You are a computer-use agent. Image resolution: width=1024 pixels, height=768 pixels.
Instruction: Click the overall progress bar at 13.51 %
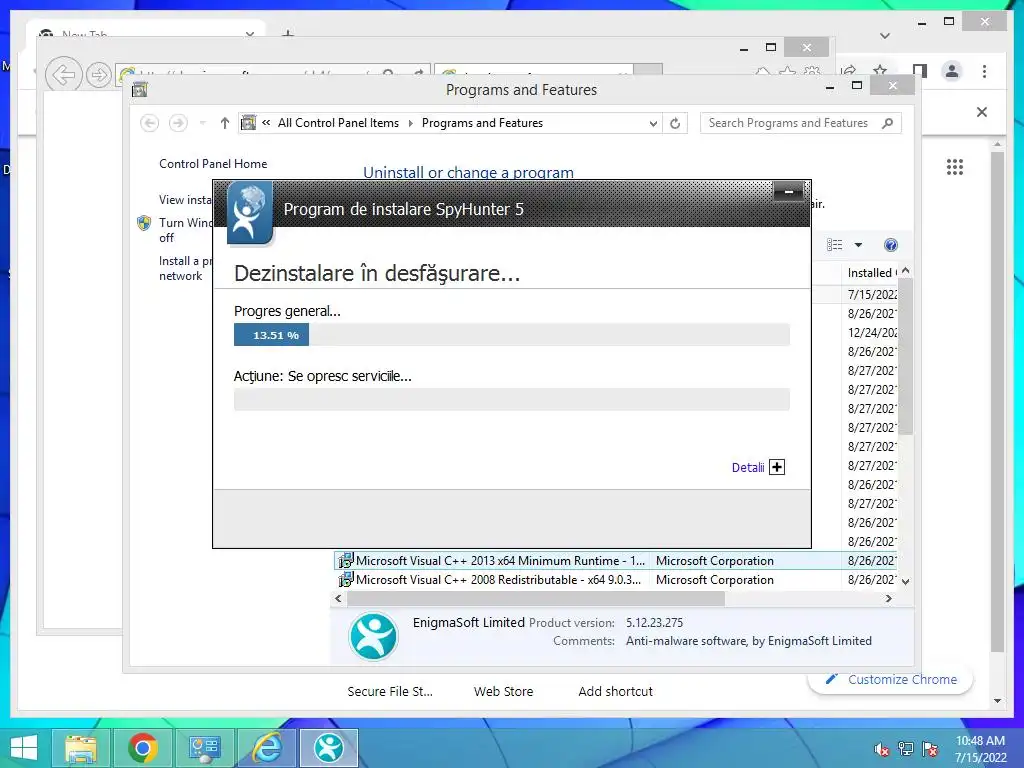click(x=511, y=335)
